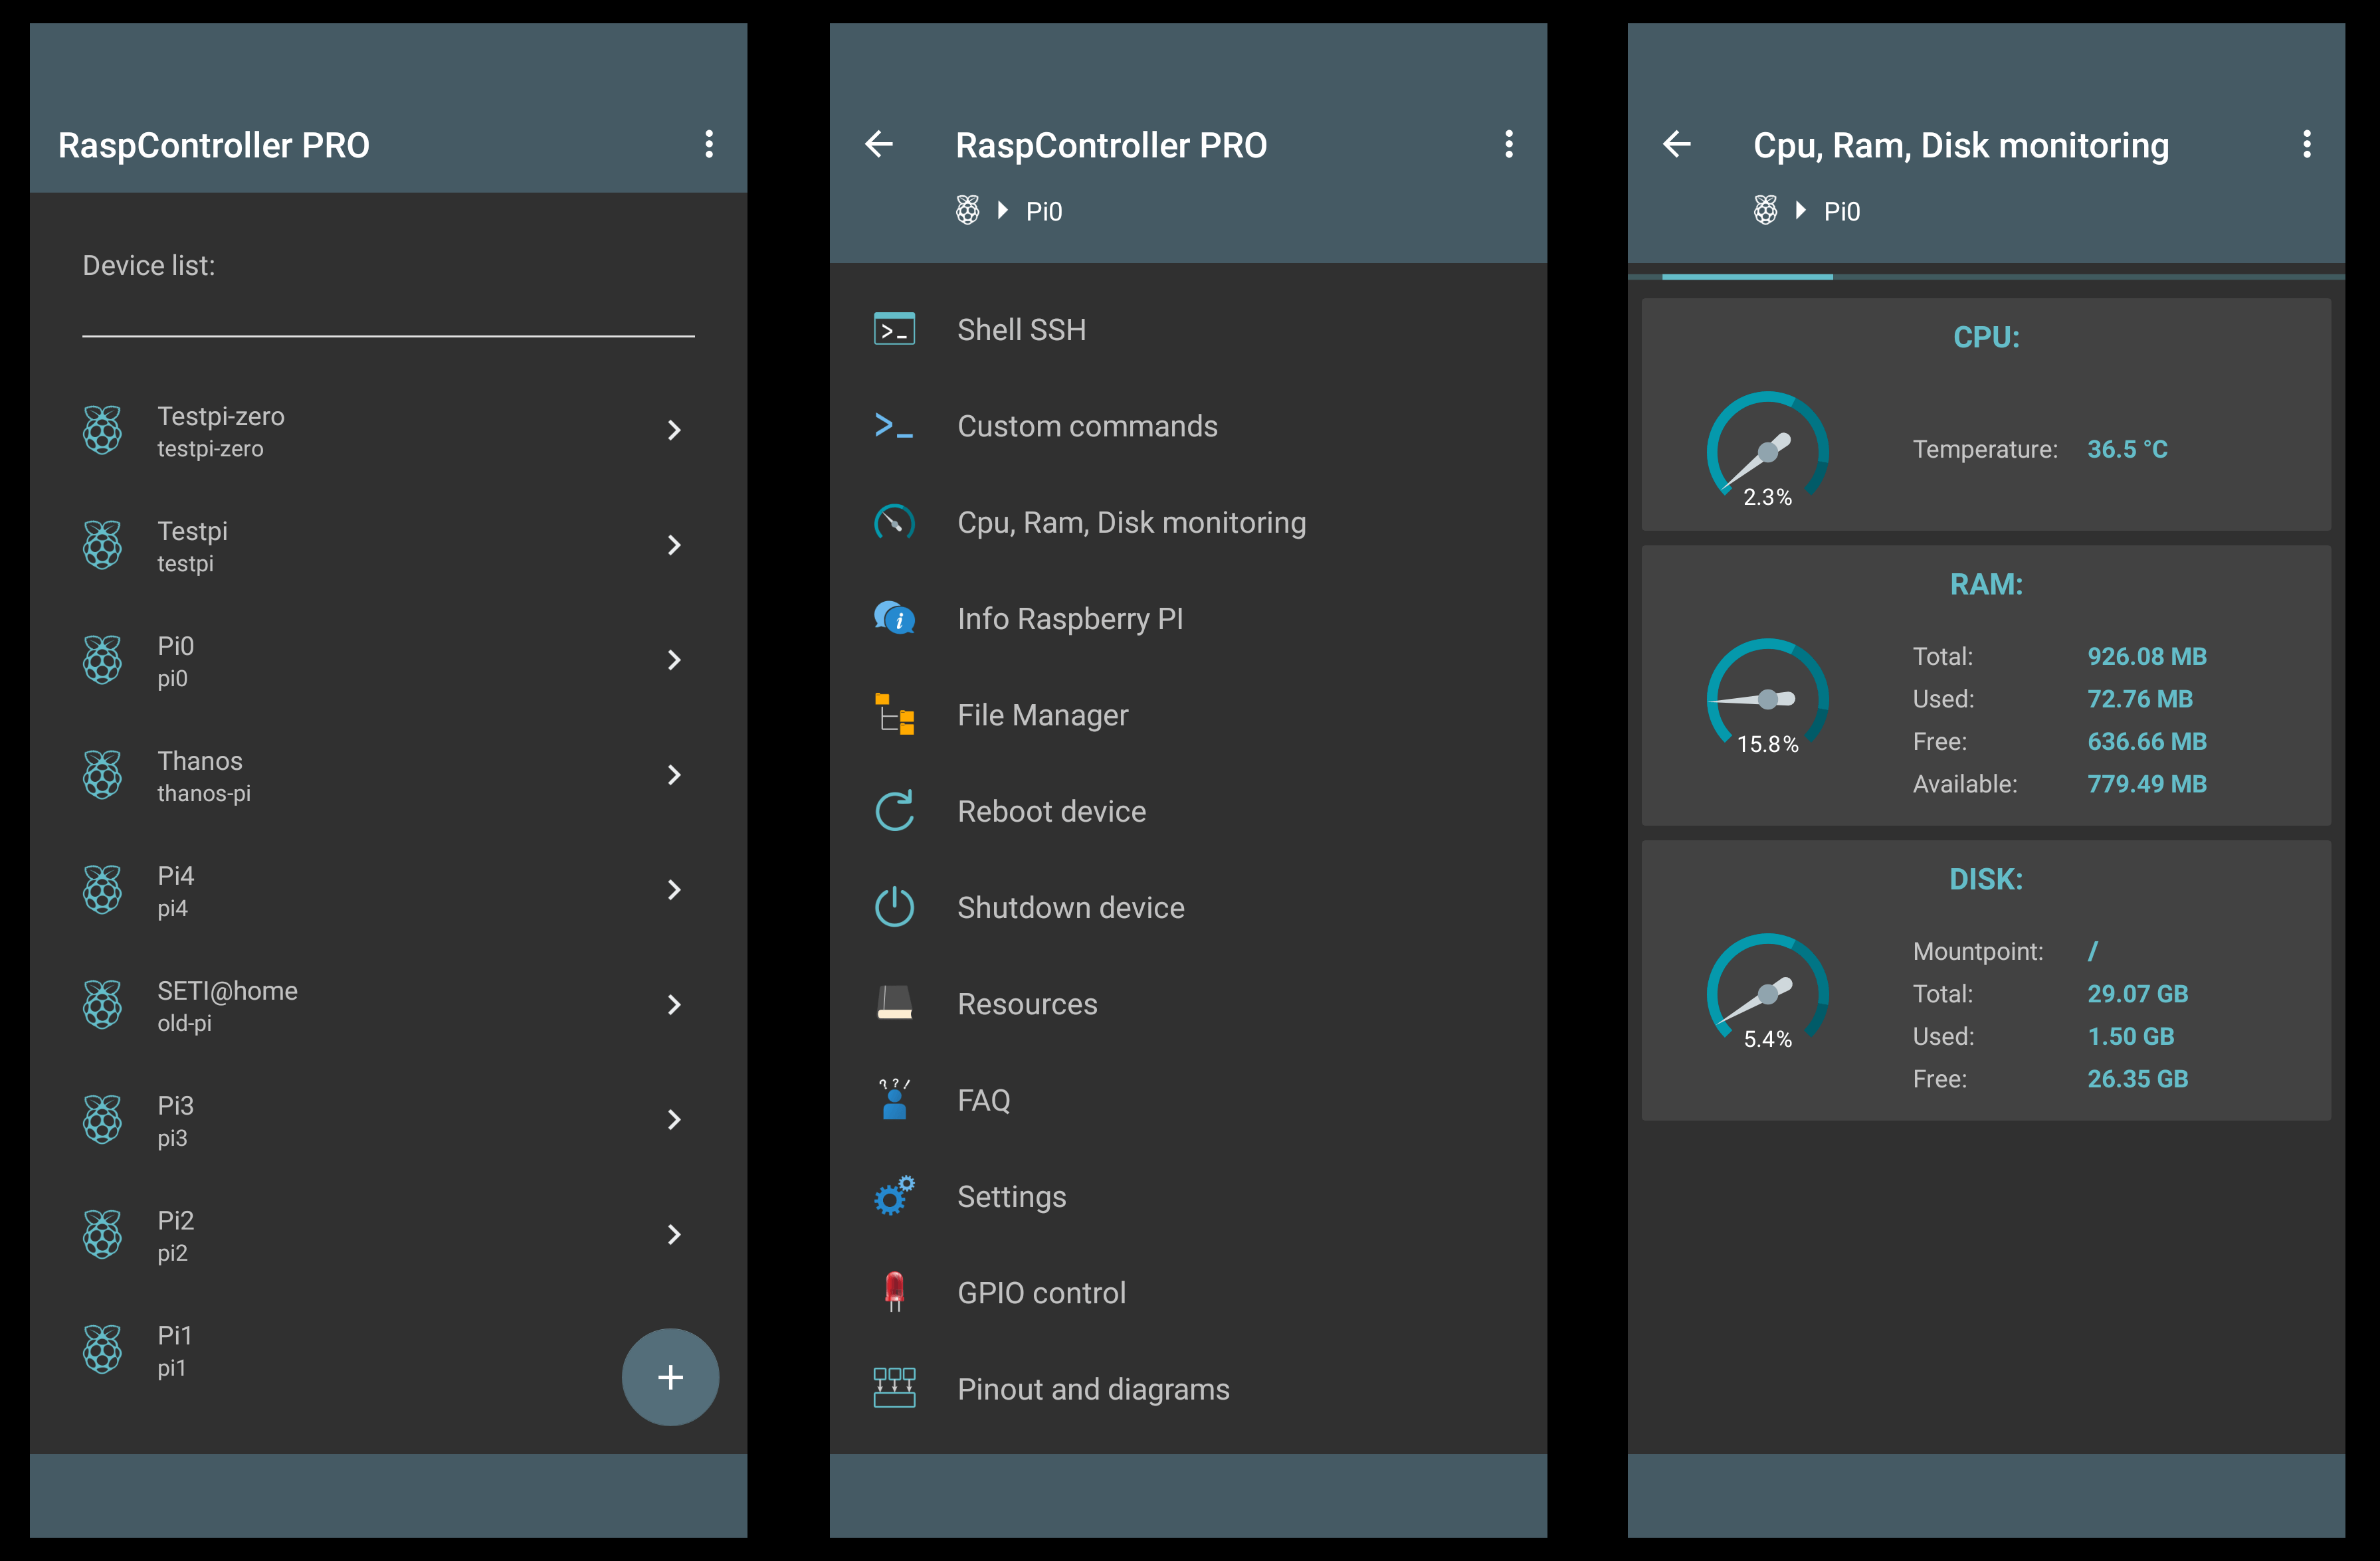Image resolution: width=2380 pixels, height=1561 pixels.
Task: Open GPIO control label
Action: (1042, 1292)
